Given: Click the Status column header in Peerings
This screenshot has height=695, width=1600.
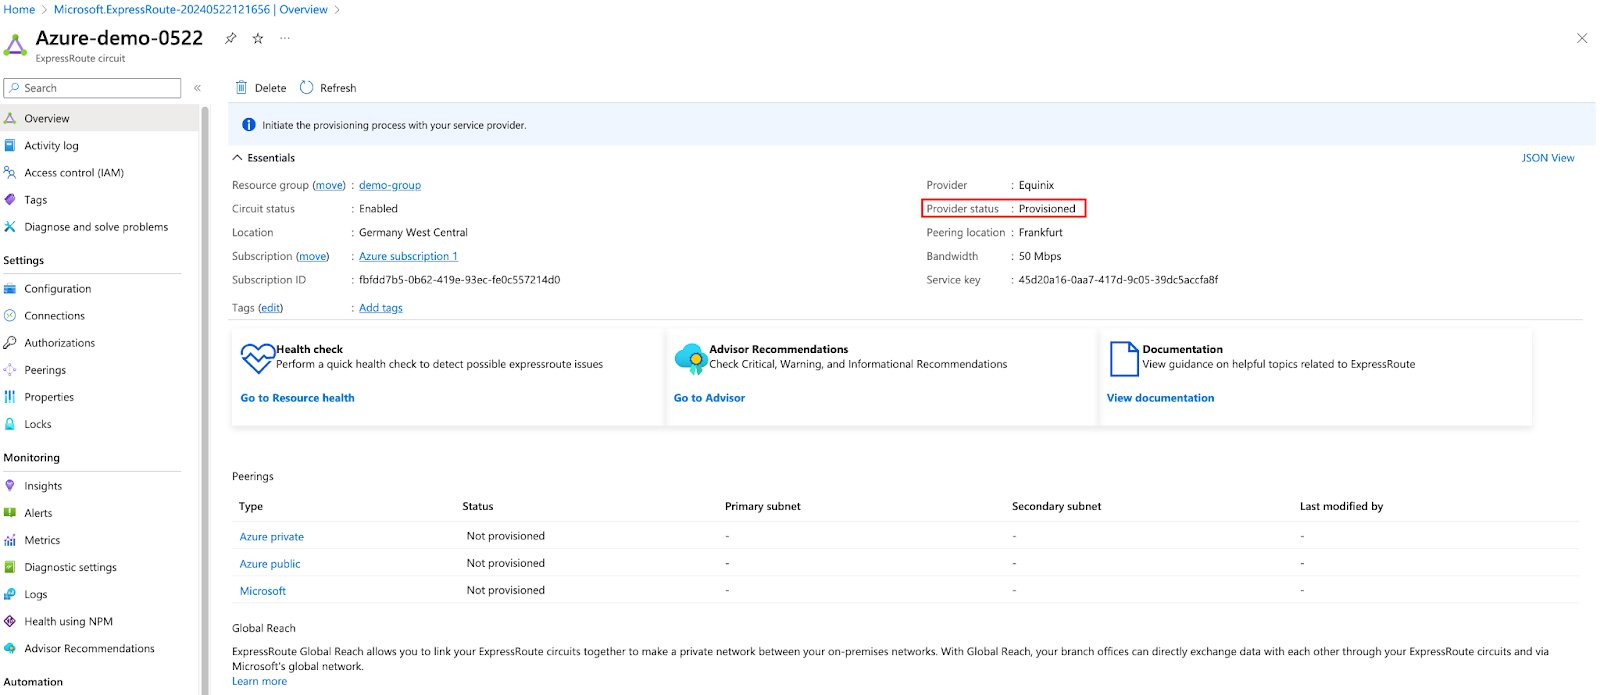Looking at the screenshot, I should pyautogui.click(x=478, y=506).
